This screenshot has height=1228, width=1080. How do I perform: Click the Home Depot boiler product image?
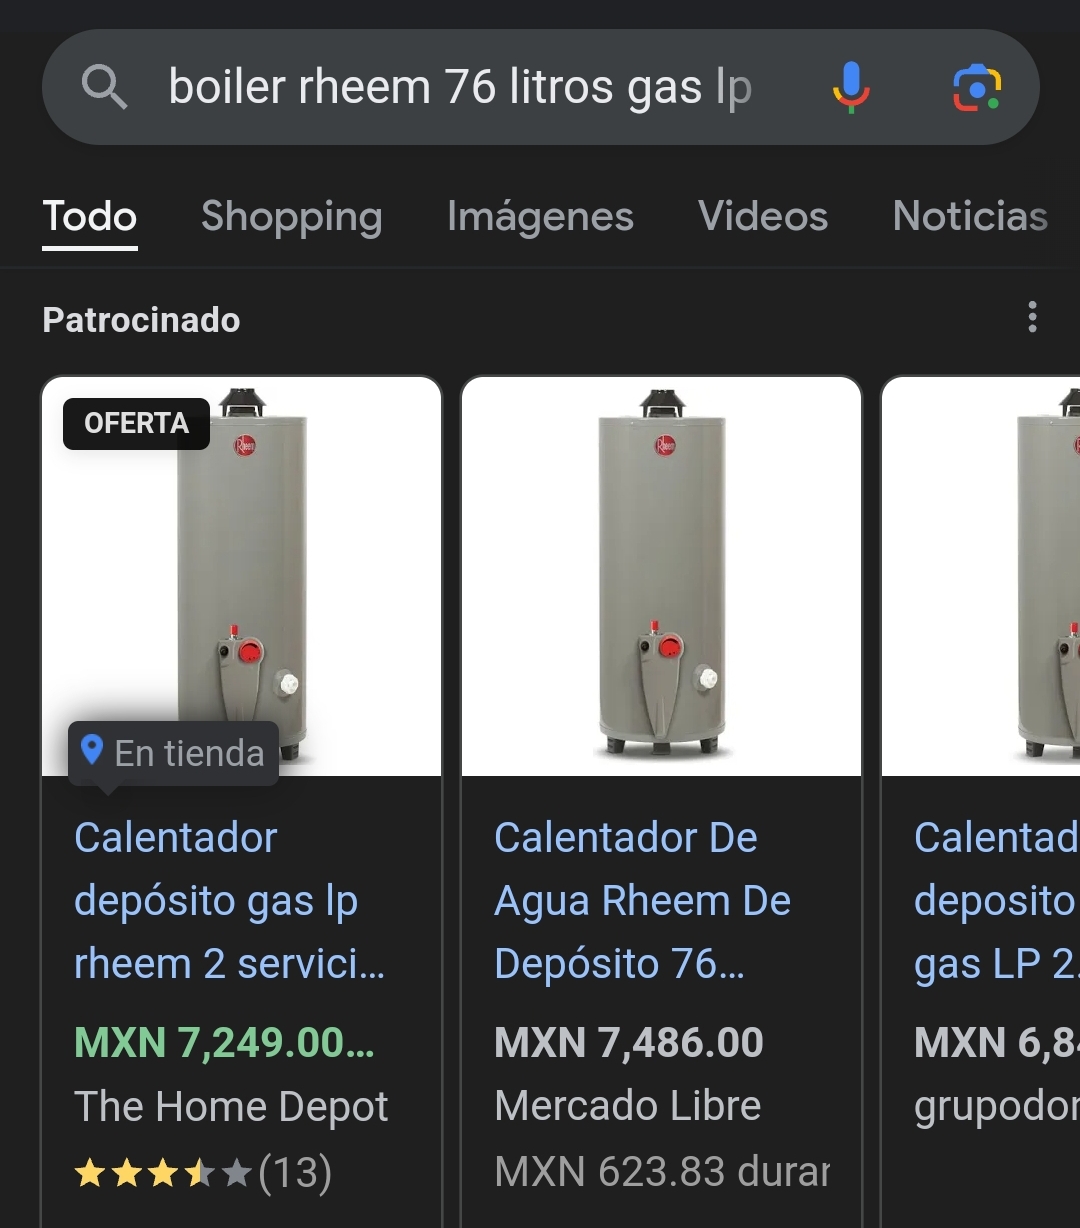(241, 576)
